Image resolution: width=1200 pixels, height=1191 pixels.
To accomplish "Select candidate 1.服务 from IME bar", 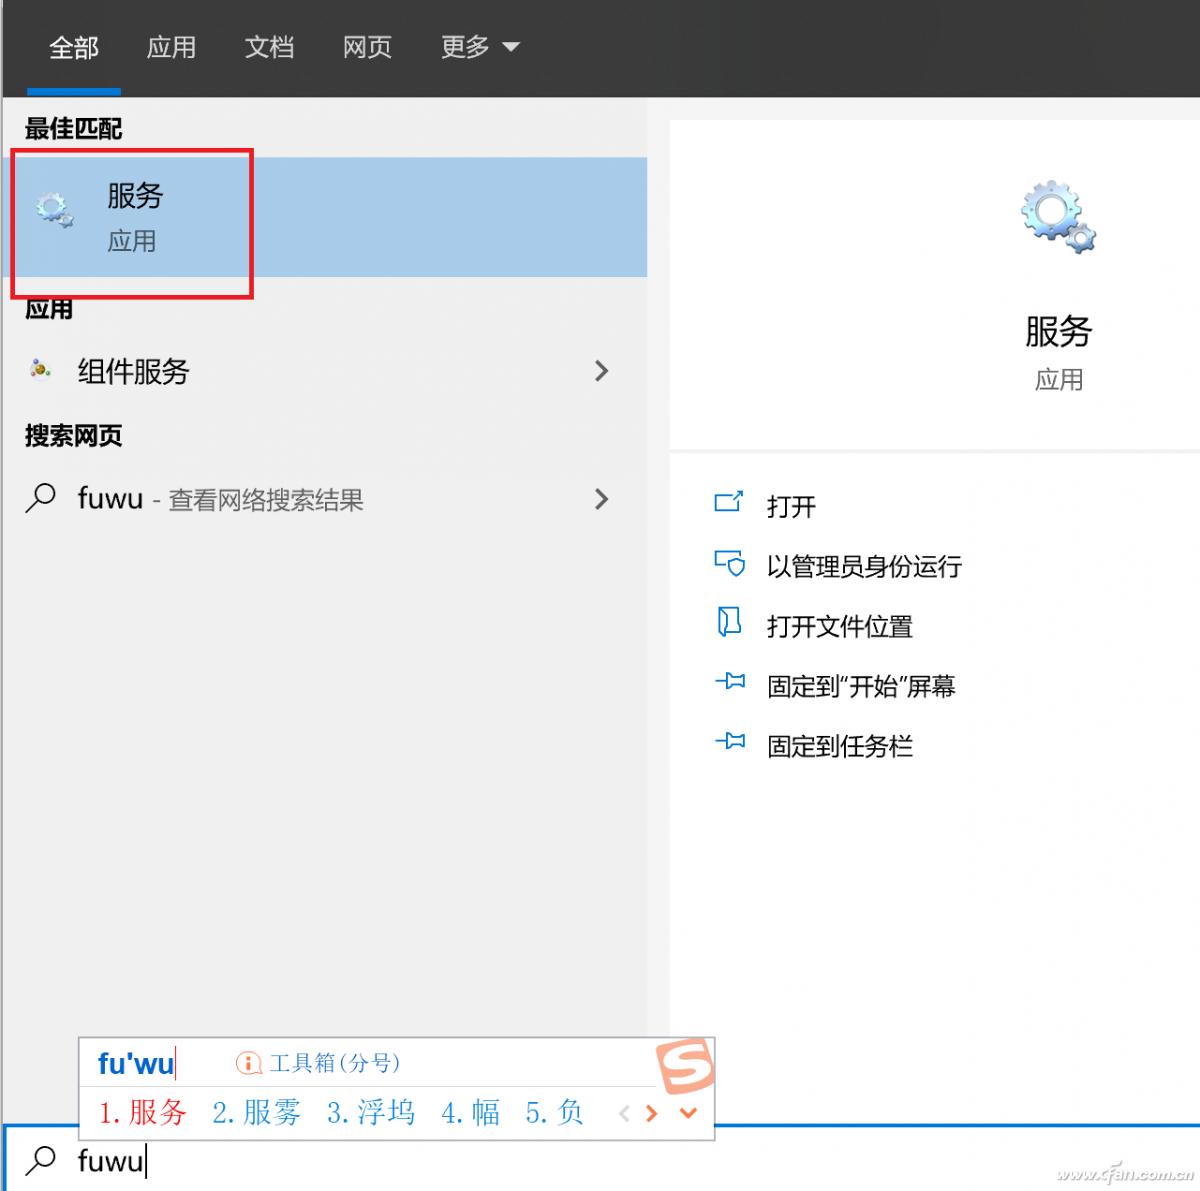I will (142, 1112).
